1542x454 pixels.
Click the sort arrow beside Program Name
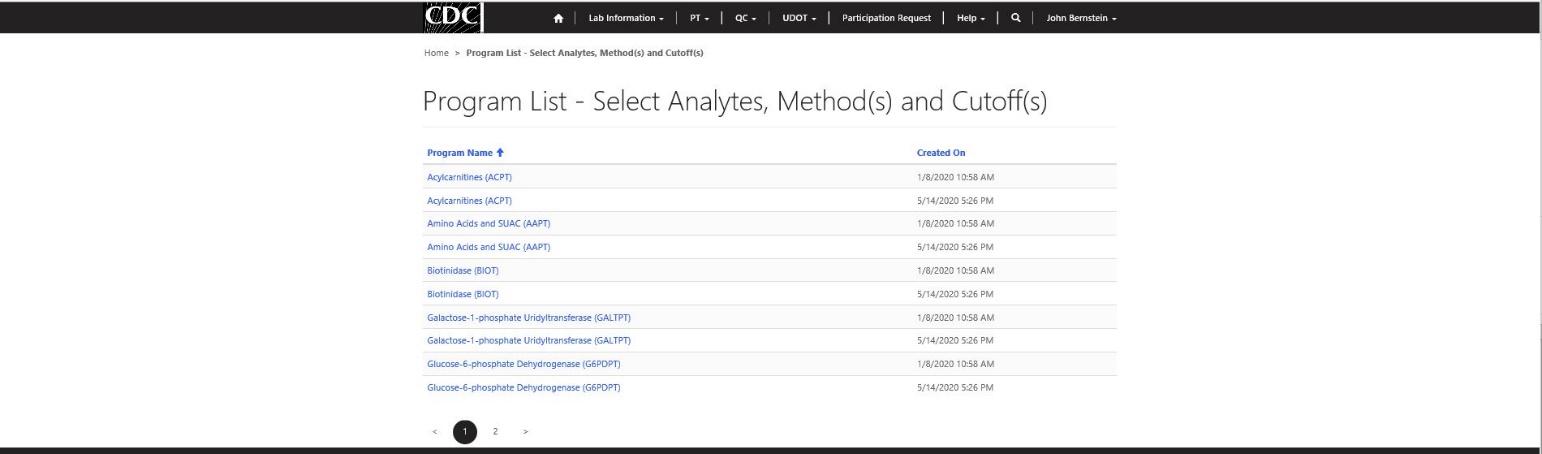coord(500,153)
